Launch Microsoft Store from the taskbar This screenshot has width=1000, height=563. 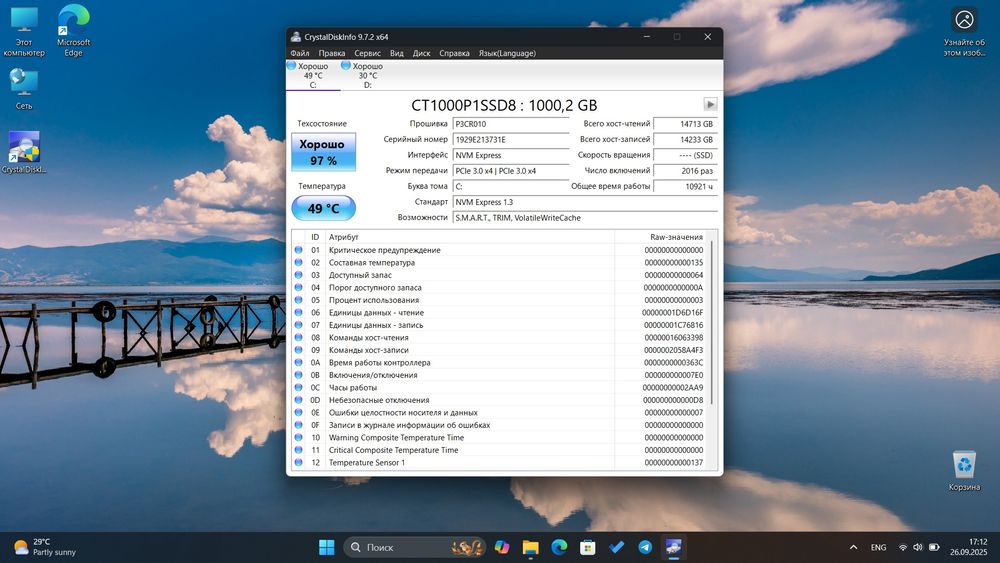[588, 547]
